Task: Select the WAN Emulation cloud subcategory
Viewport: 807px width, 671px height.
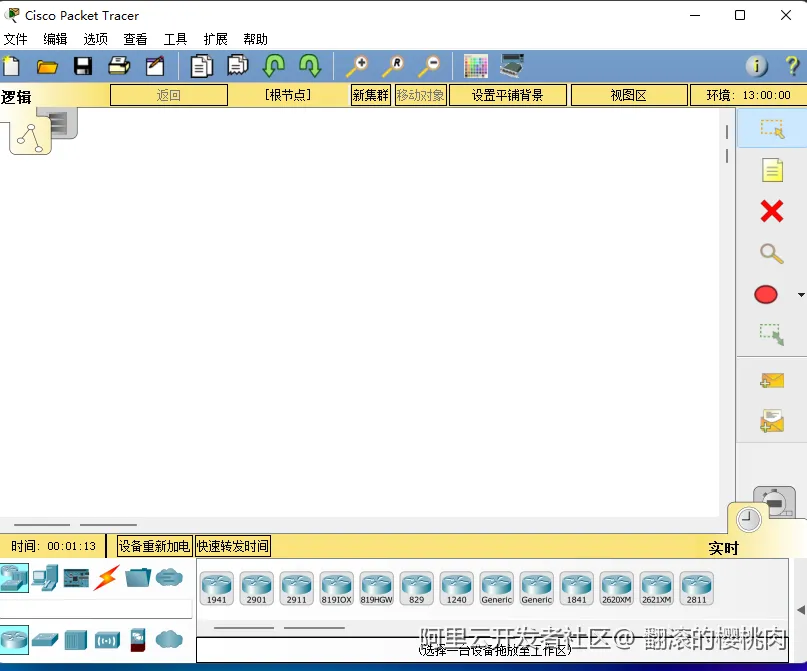Action: coord(169,640)
